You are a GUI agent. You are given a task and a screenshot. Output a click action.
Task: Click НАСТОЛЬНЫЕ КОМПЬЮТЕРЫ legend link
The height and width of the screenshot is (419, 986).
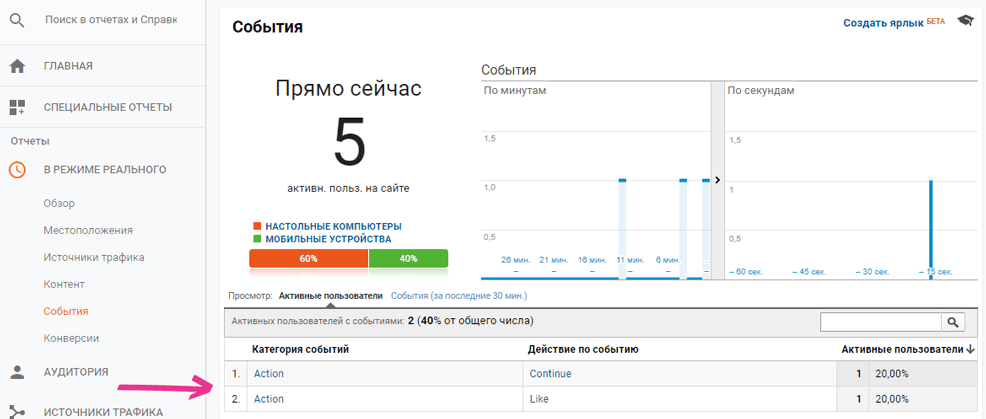[x=333, y=226]
